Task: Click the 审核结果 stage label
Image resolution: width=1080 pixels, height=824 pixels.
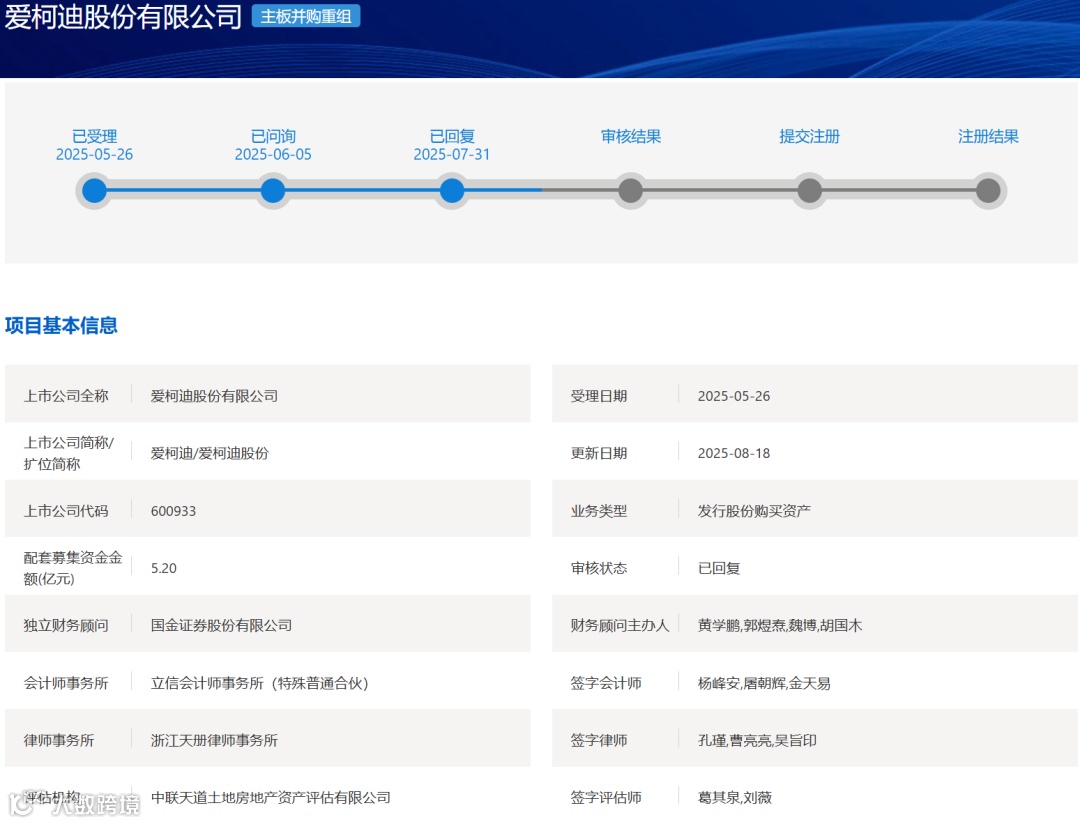Action: click(630, 136)
